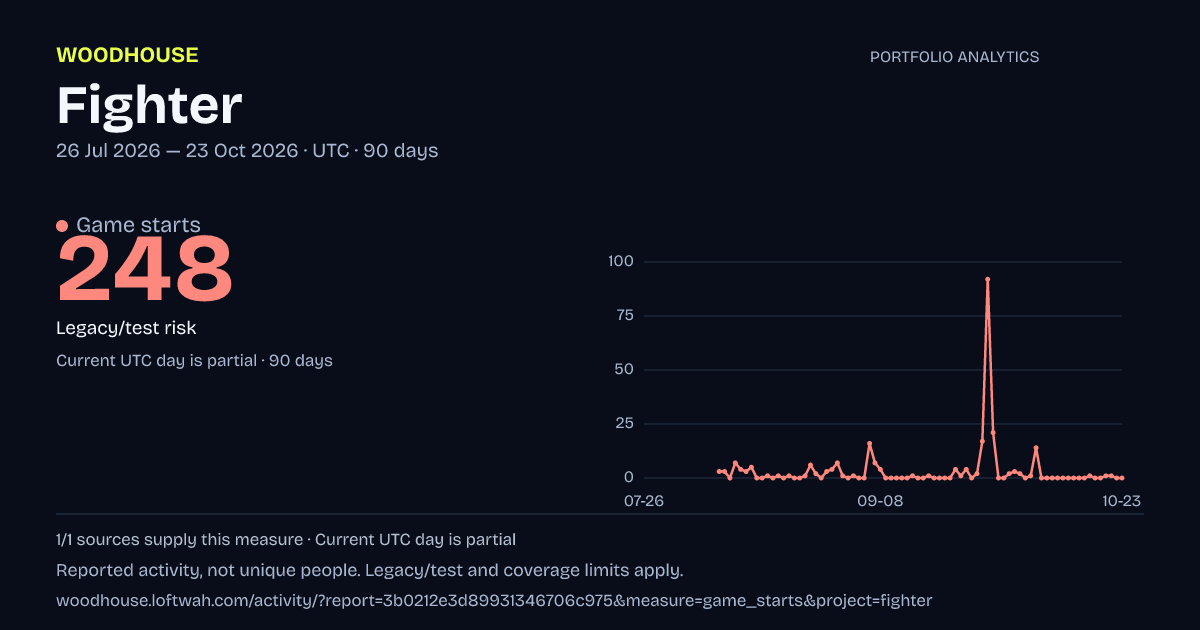Click the 10-23 x-axis date label

click(1122, 501)
